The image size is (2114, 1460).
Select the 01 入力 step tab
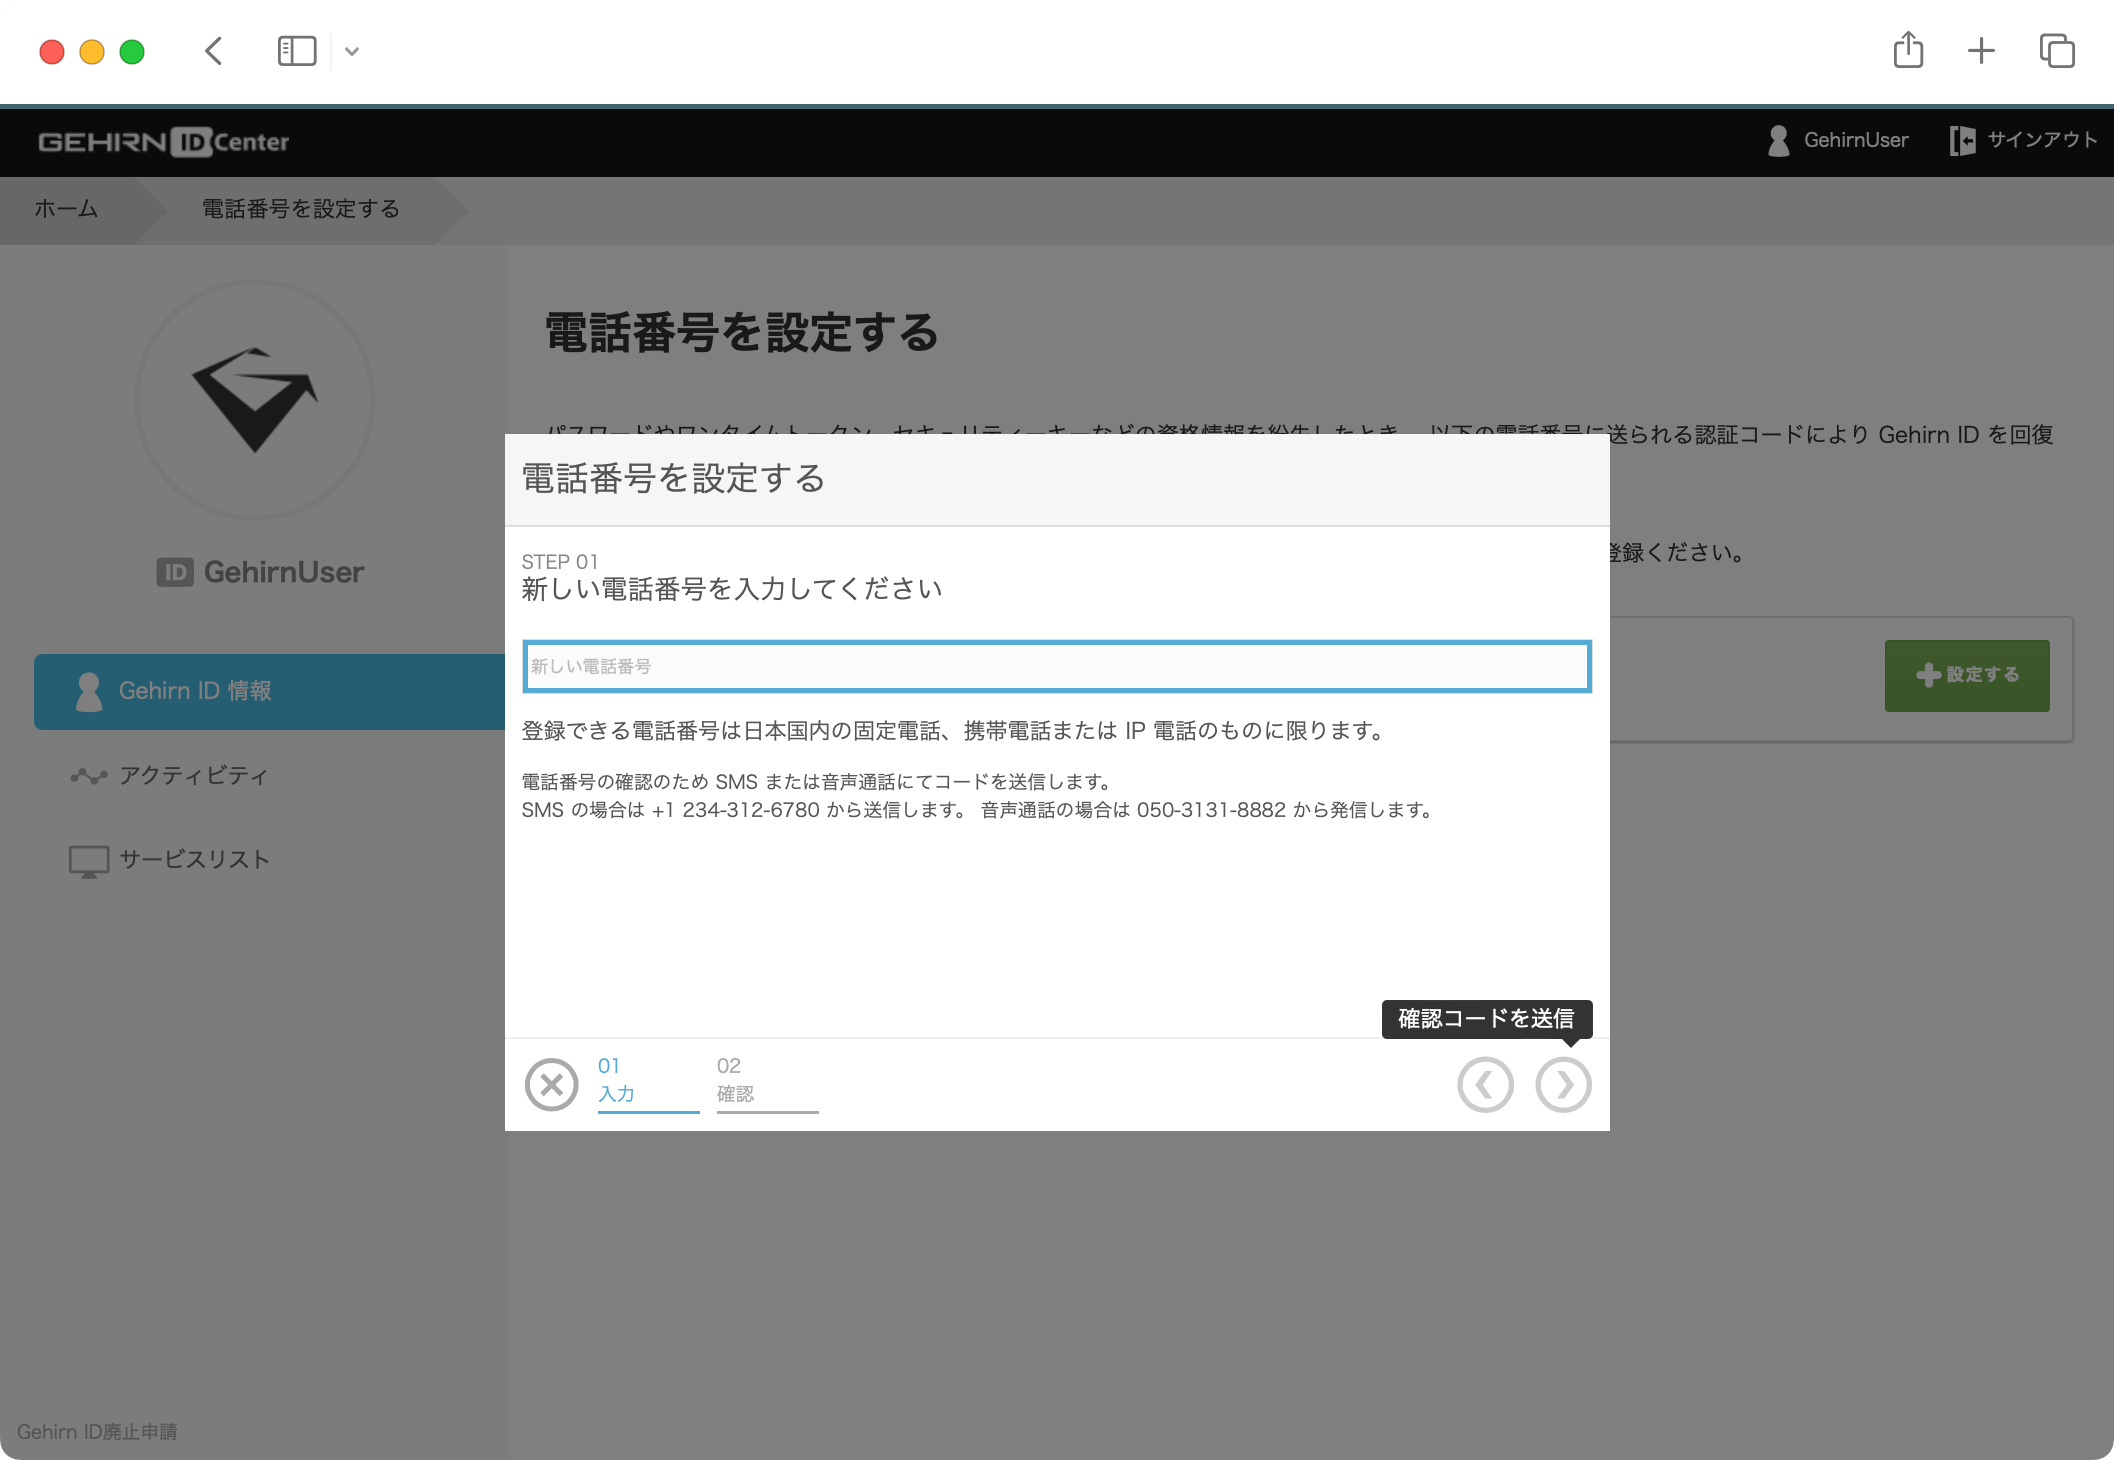point(647,1082)
